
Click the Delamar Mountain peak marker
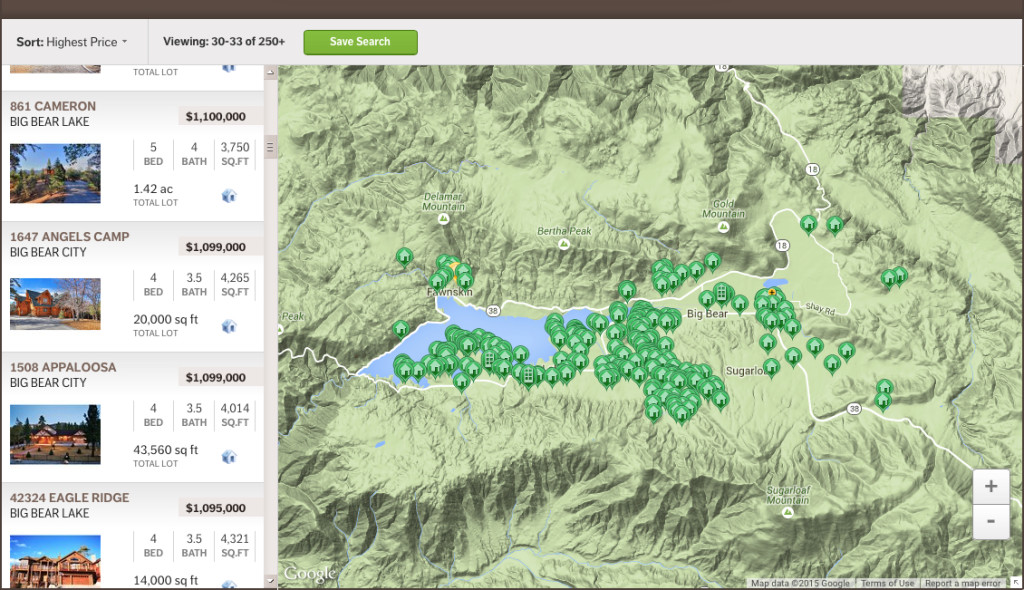443,219
